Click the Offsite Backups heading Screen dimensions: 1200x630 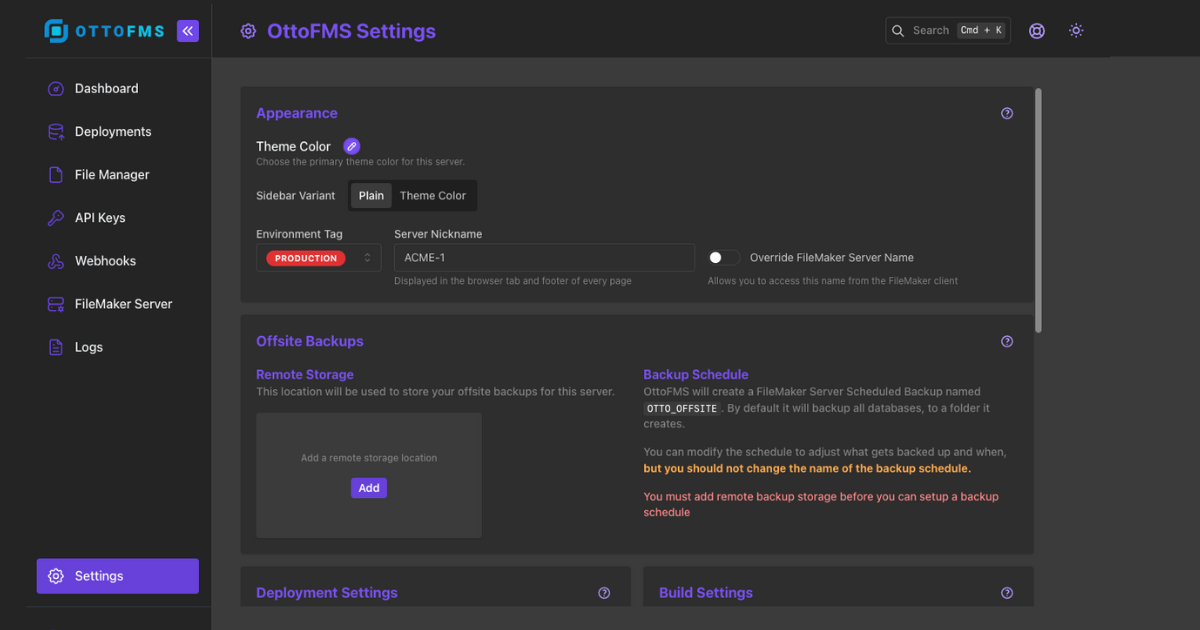tap(310, 341)
